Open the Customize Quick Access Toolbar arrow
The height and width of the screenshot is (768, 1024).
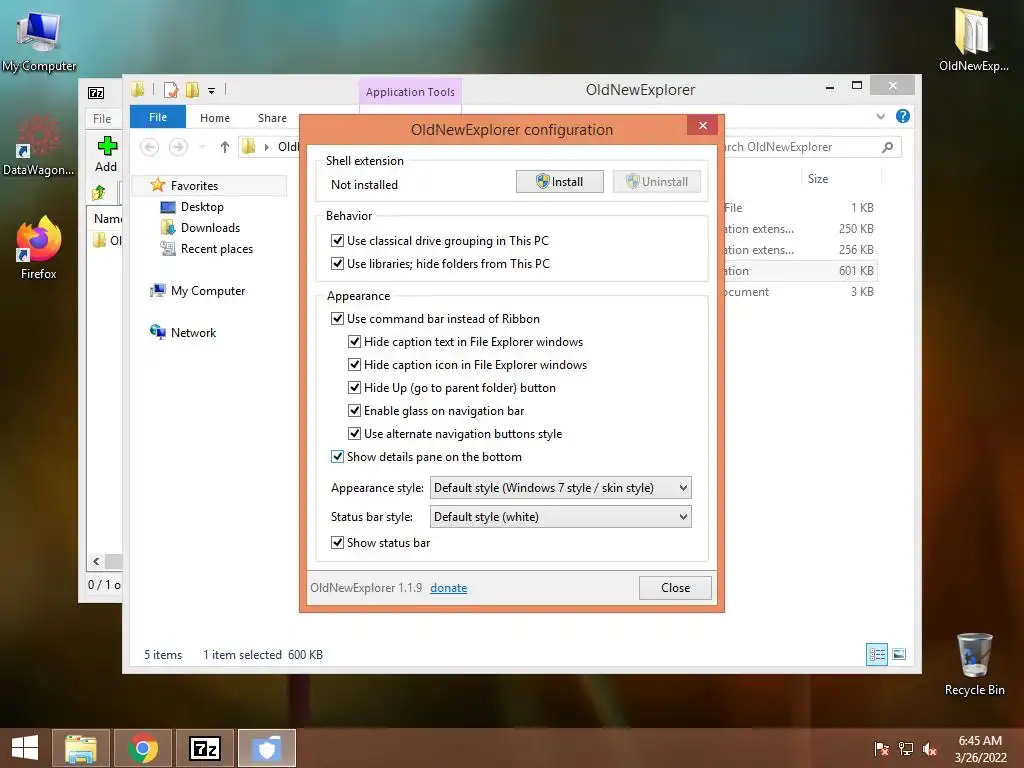(x=212, y=91)
